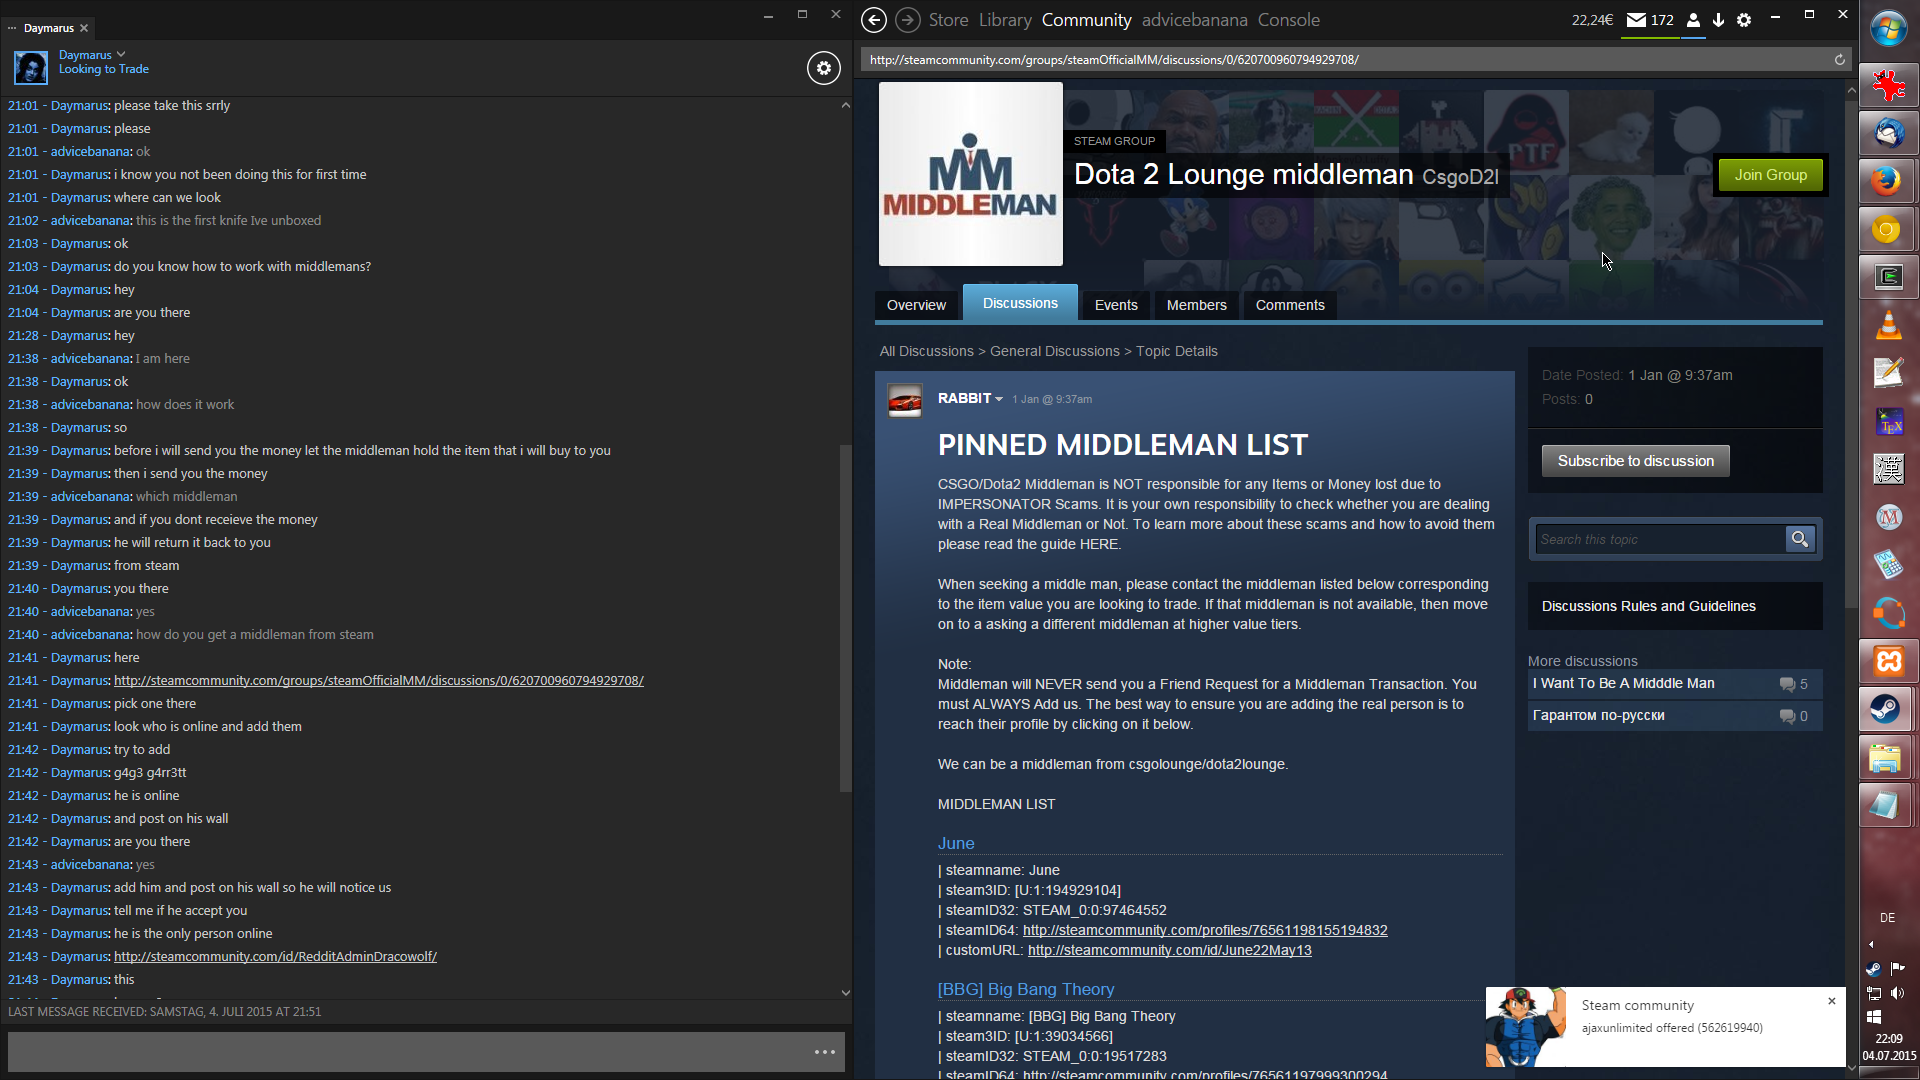Click the Steam taskbar icon

[1887, 710]
